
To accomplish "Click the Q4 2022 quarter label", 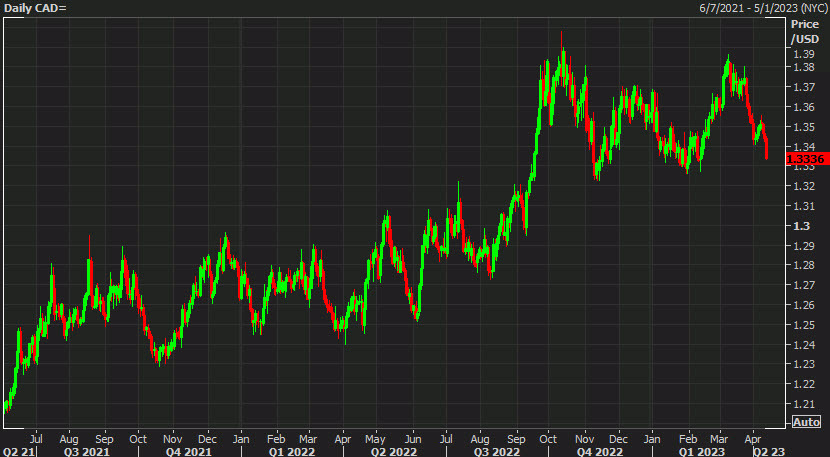I will (x=599, y=452).
